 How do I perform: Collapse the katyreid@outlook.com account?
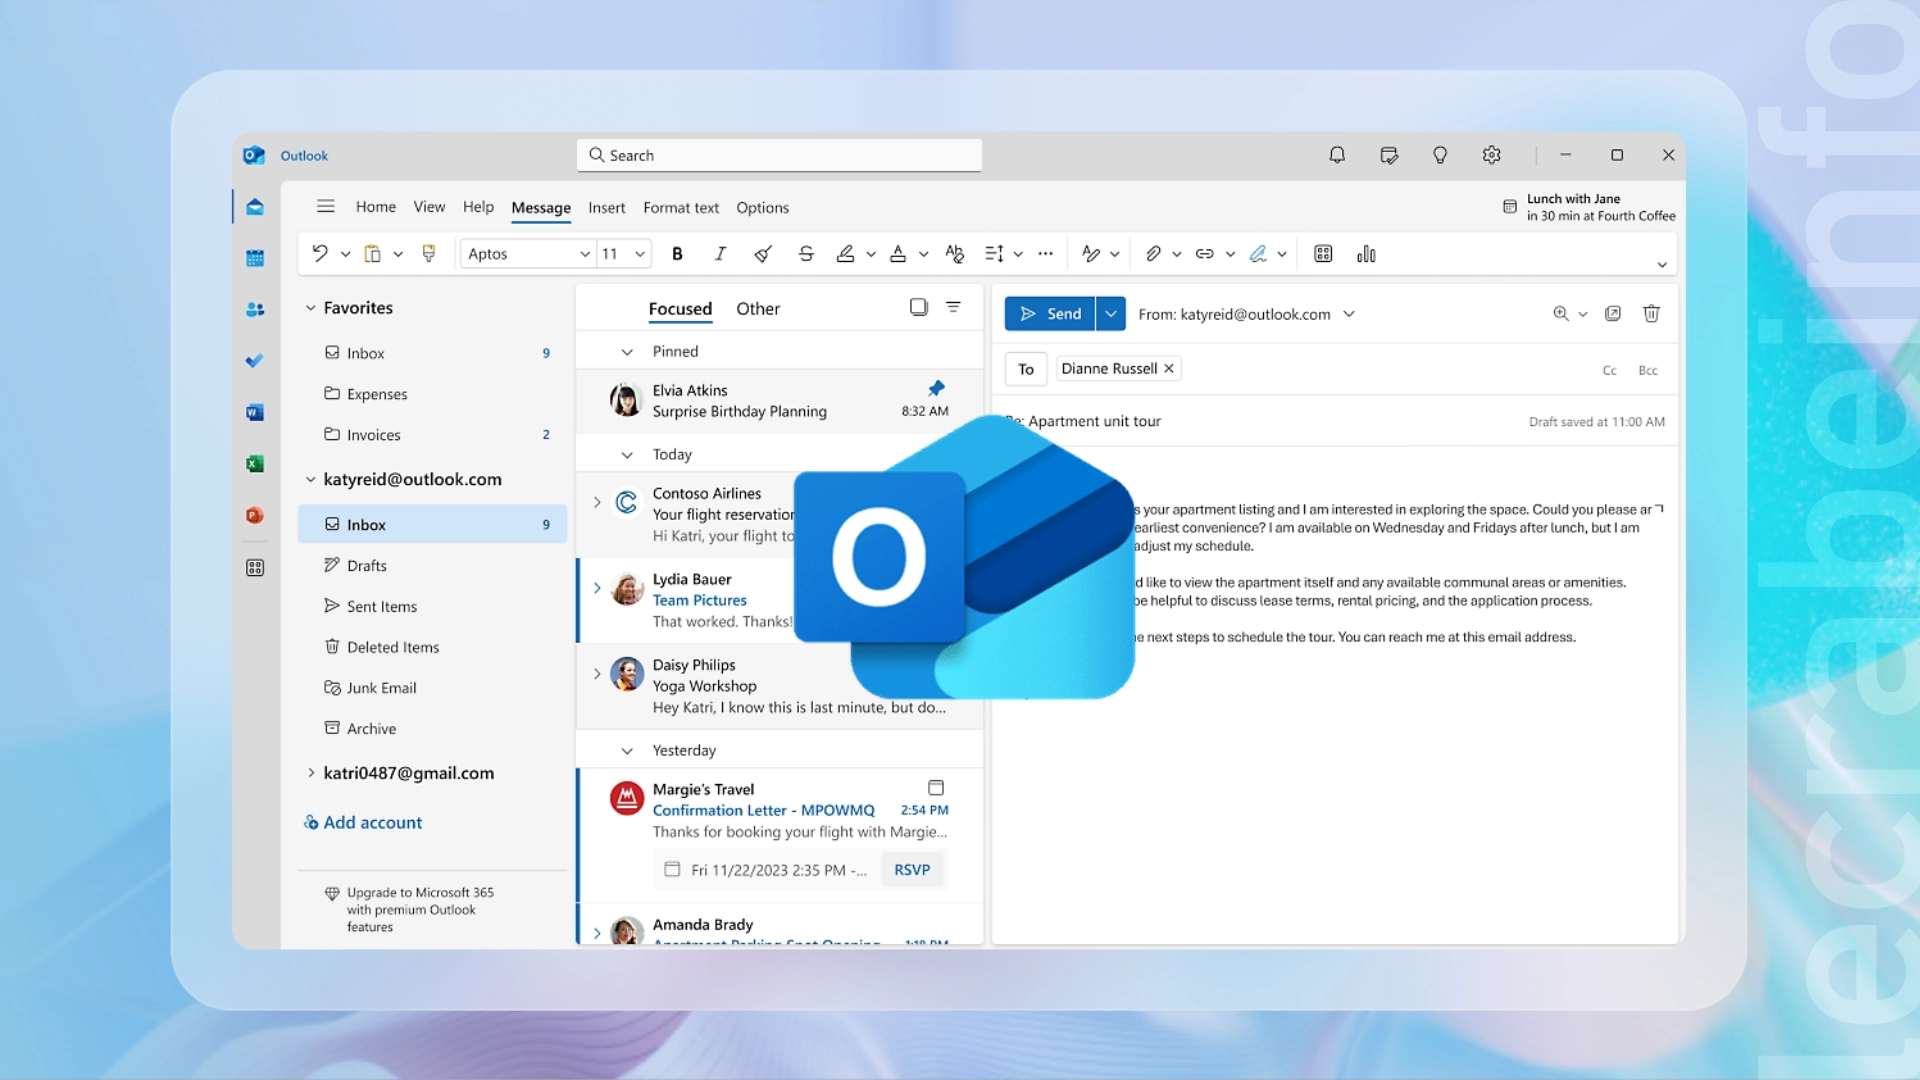[311, 480]
